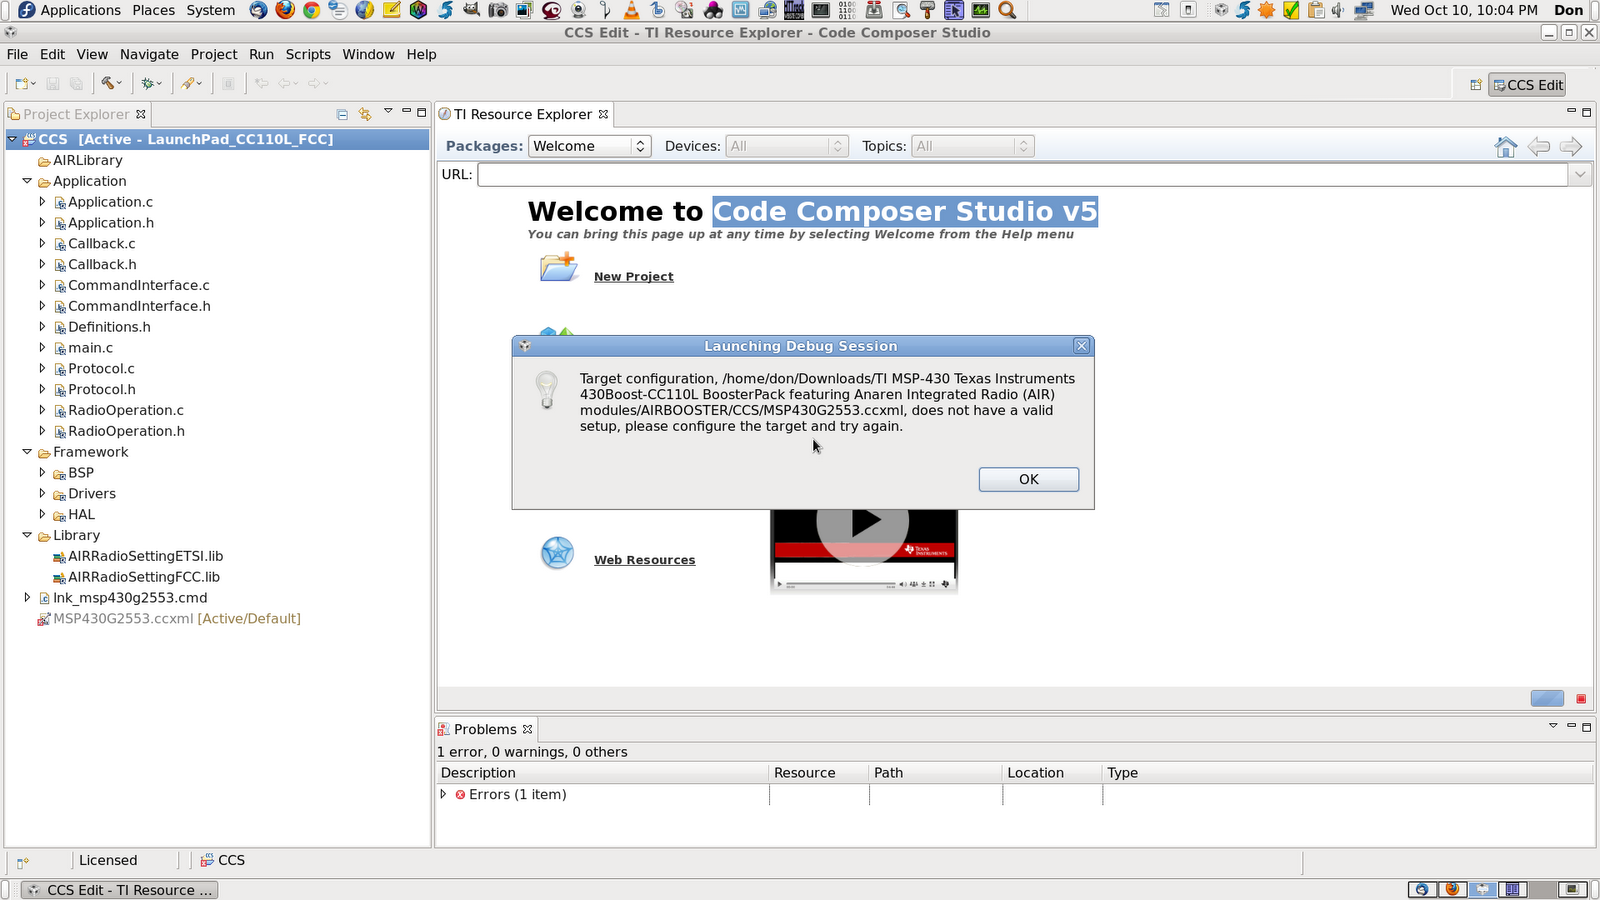This screenshot has width=1600, height=900.
Task: Launch GIMP from the top panel
Action: (x=472, y=10)
